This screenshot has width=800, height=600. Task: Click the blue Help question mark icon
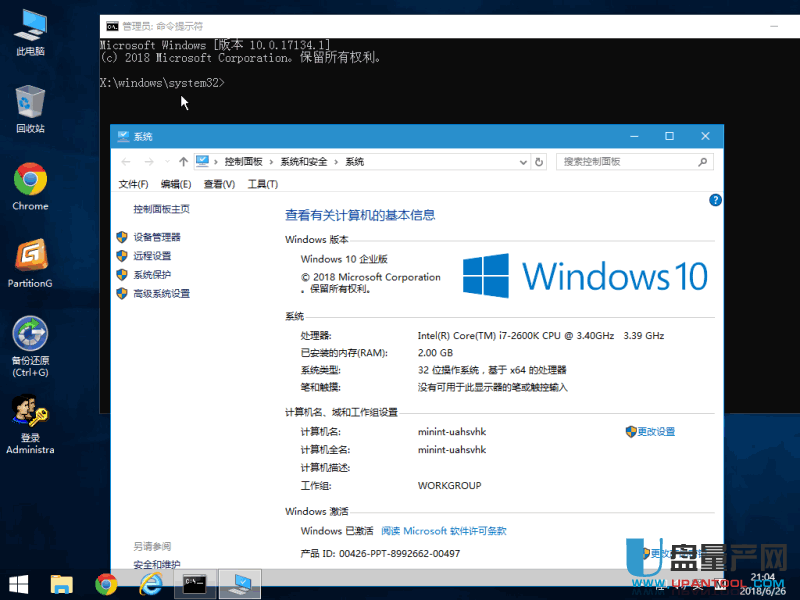[715, 200]
